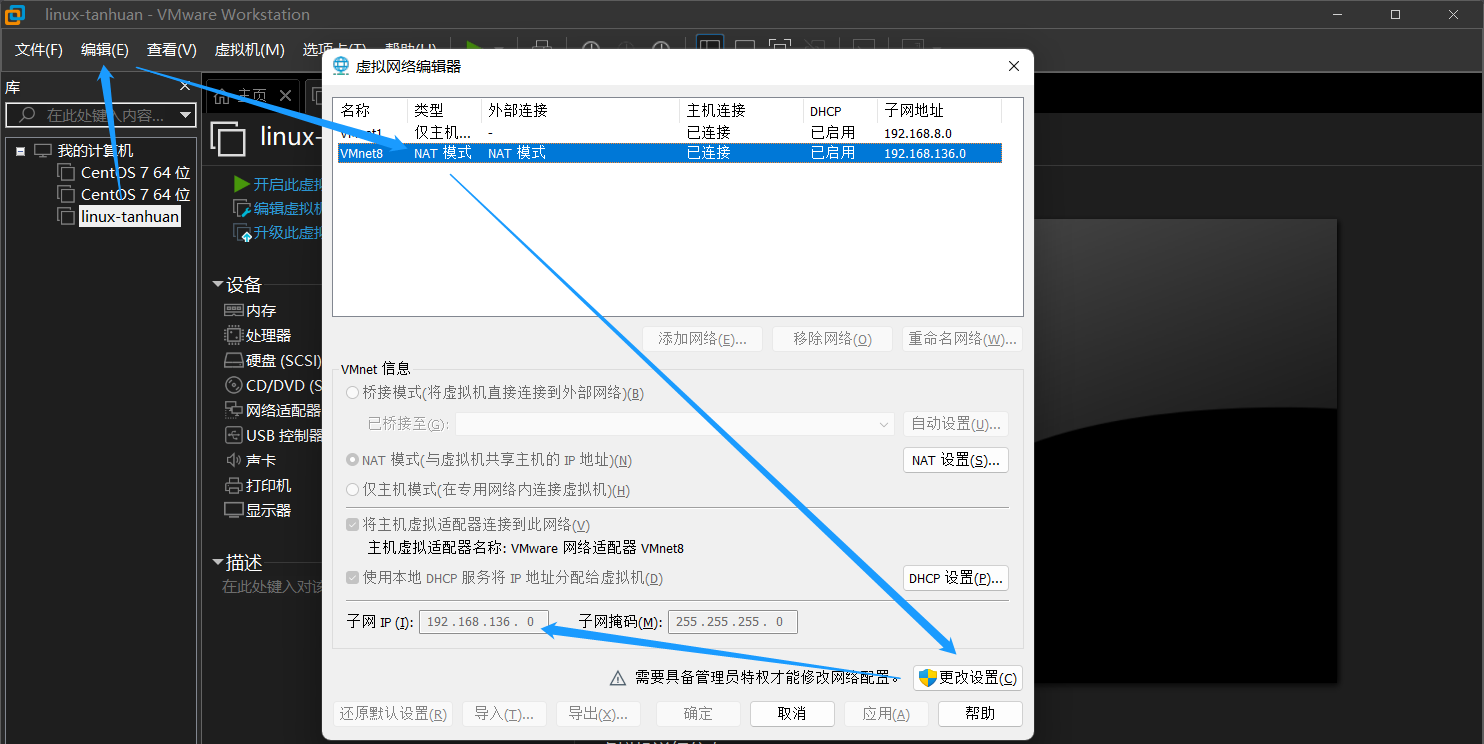Viewport: 1484px width, 744px height.
Task: Open the 已桥接至 adapter combo box
Action: click(x=675, y=424)
